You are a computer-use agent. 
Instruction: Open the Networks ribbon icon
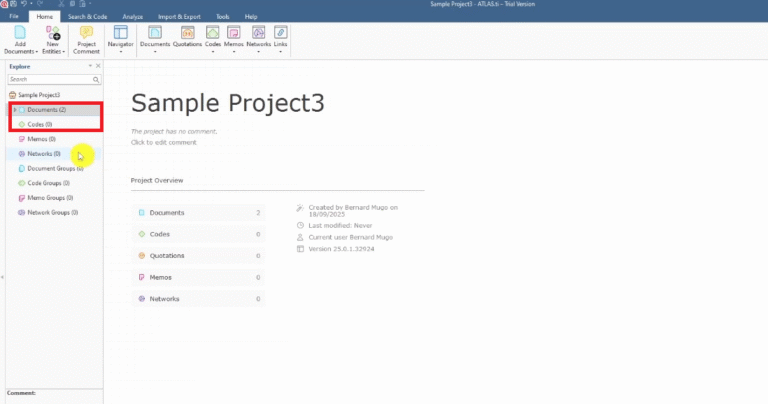[x=259, y=33]
